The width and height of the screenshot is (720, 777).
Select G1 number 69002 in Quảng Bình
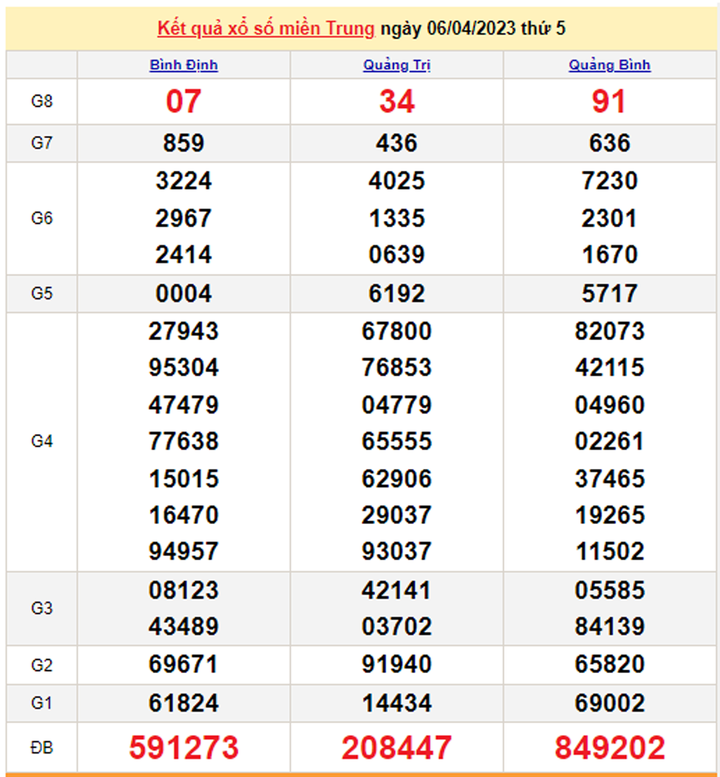pos(609,702)
